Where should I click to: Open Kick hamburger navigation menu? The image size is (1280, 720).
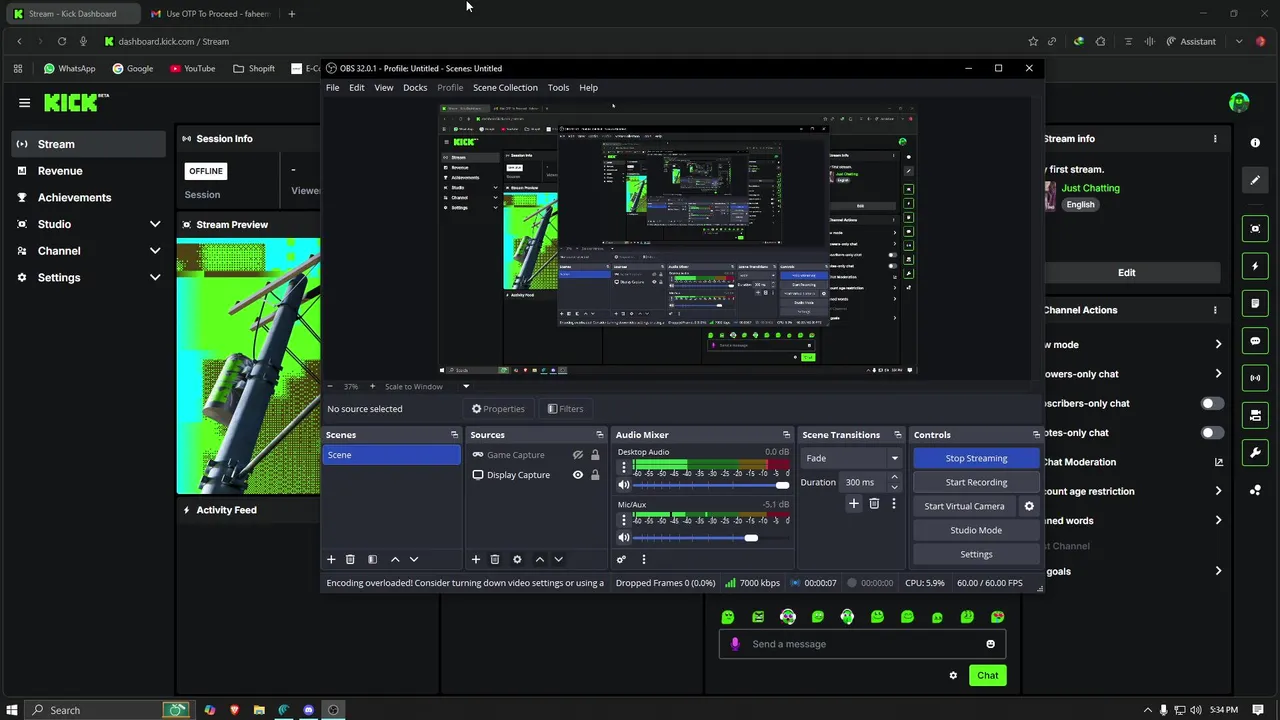[x=24, y=102]
